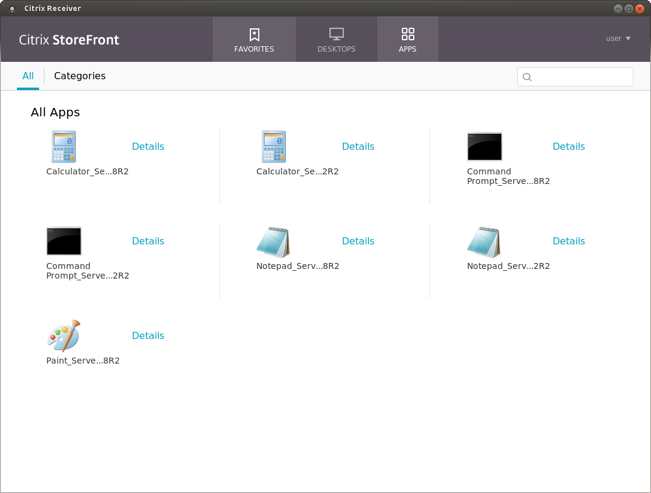Click the magnifier search icon
Screen dimensions: 651x493
click(528, 77)
